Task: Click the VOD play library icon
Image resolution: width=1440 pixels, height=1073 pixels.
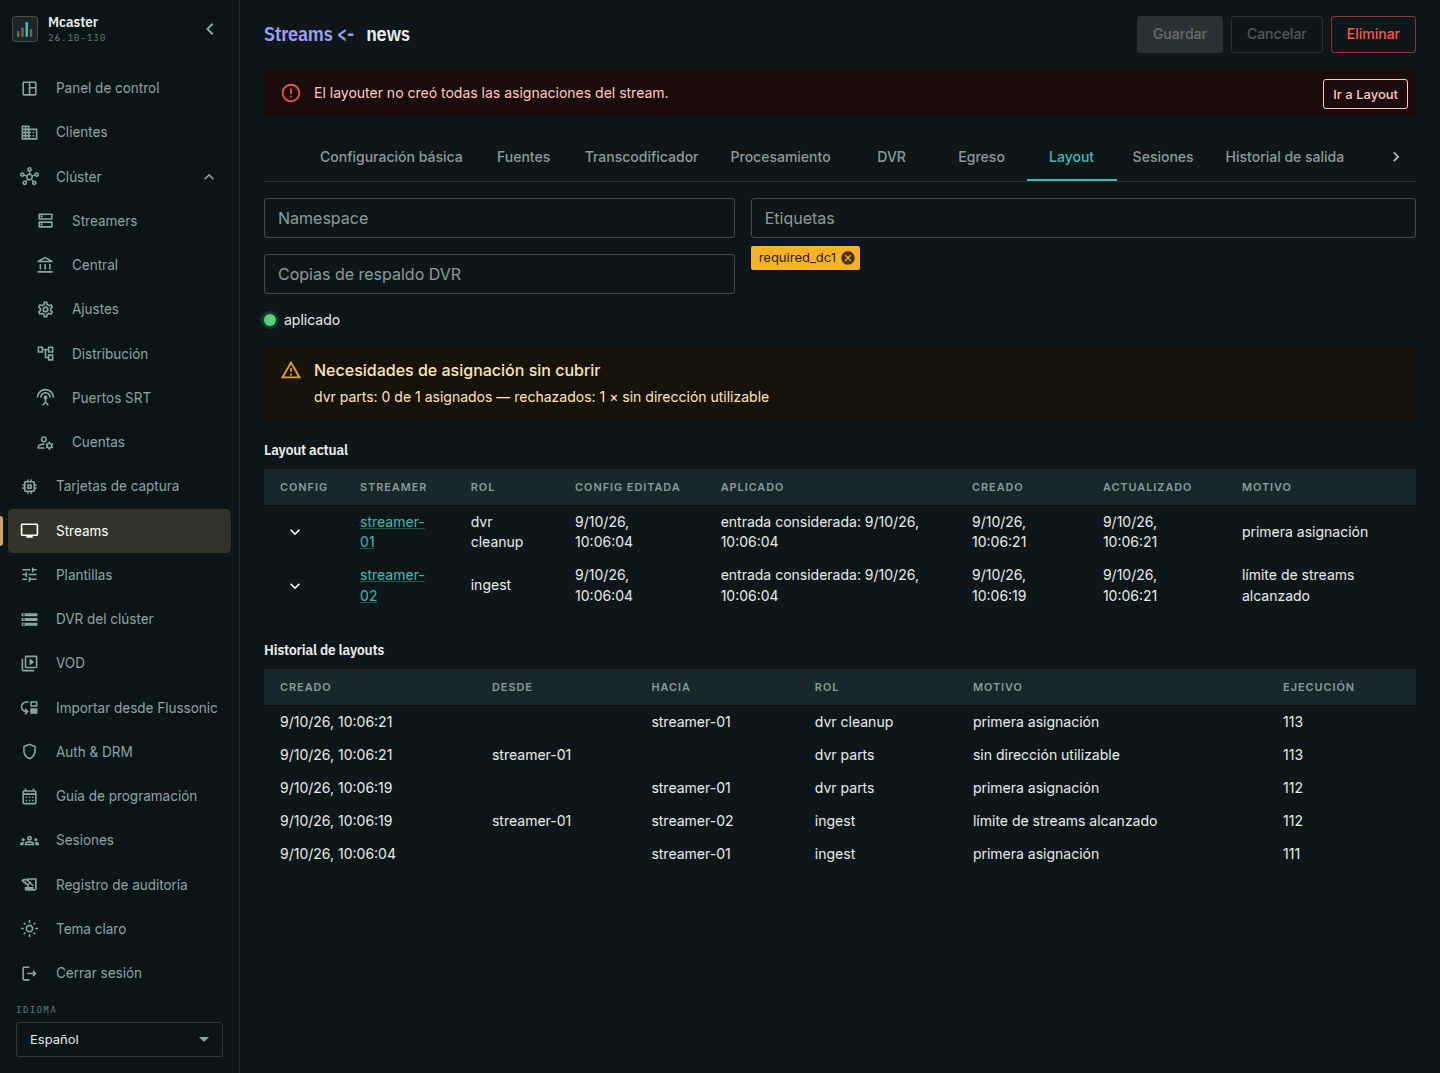Action: point(30,663)
